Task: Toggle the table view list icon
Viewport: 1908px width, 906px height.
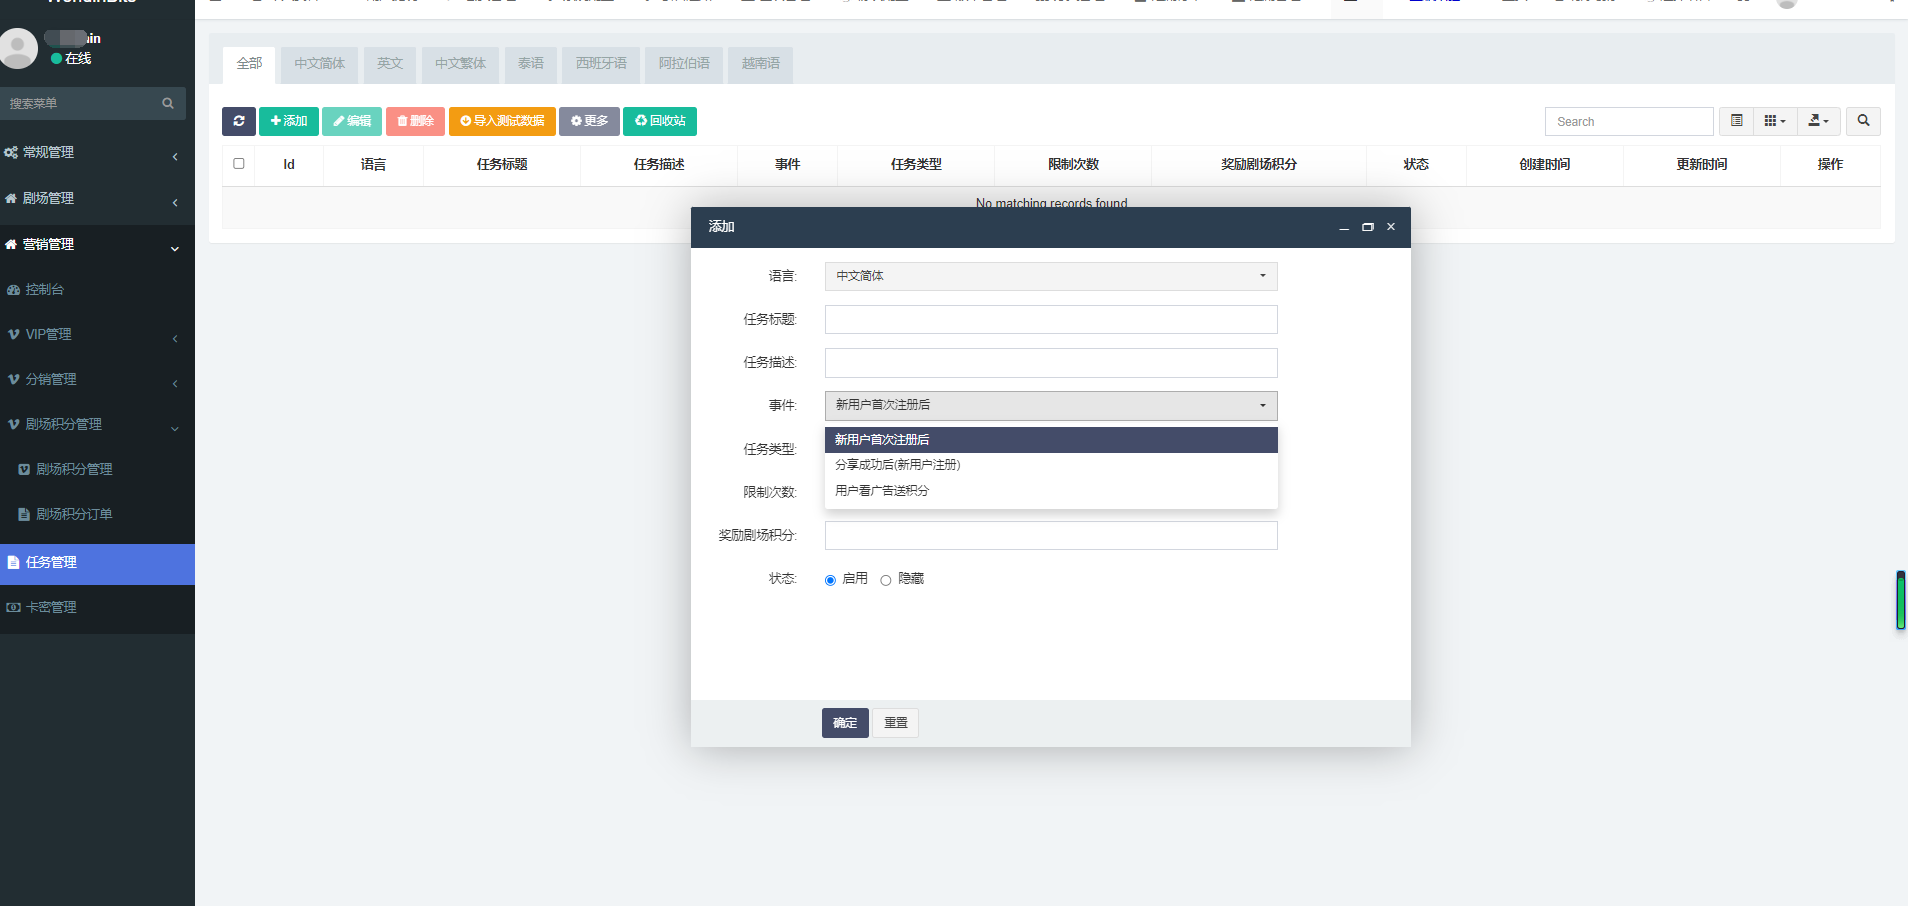Action: [1736, 121]
